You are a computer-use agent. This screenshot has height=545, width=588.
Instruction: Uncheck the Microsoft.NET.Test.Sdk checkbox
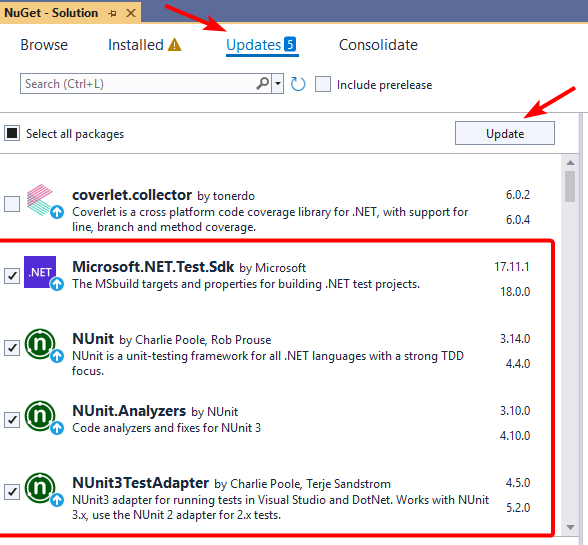tap(12, 276)
